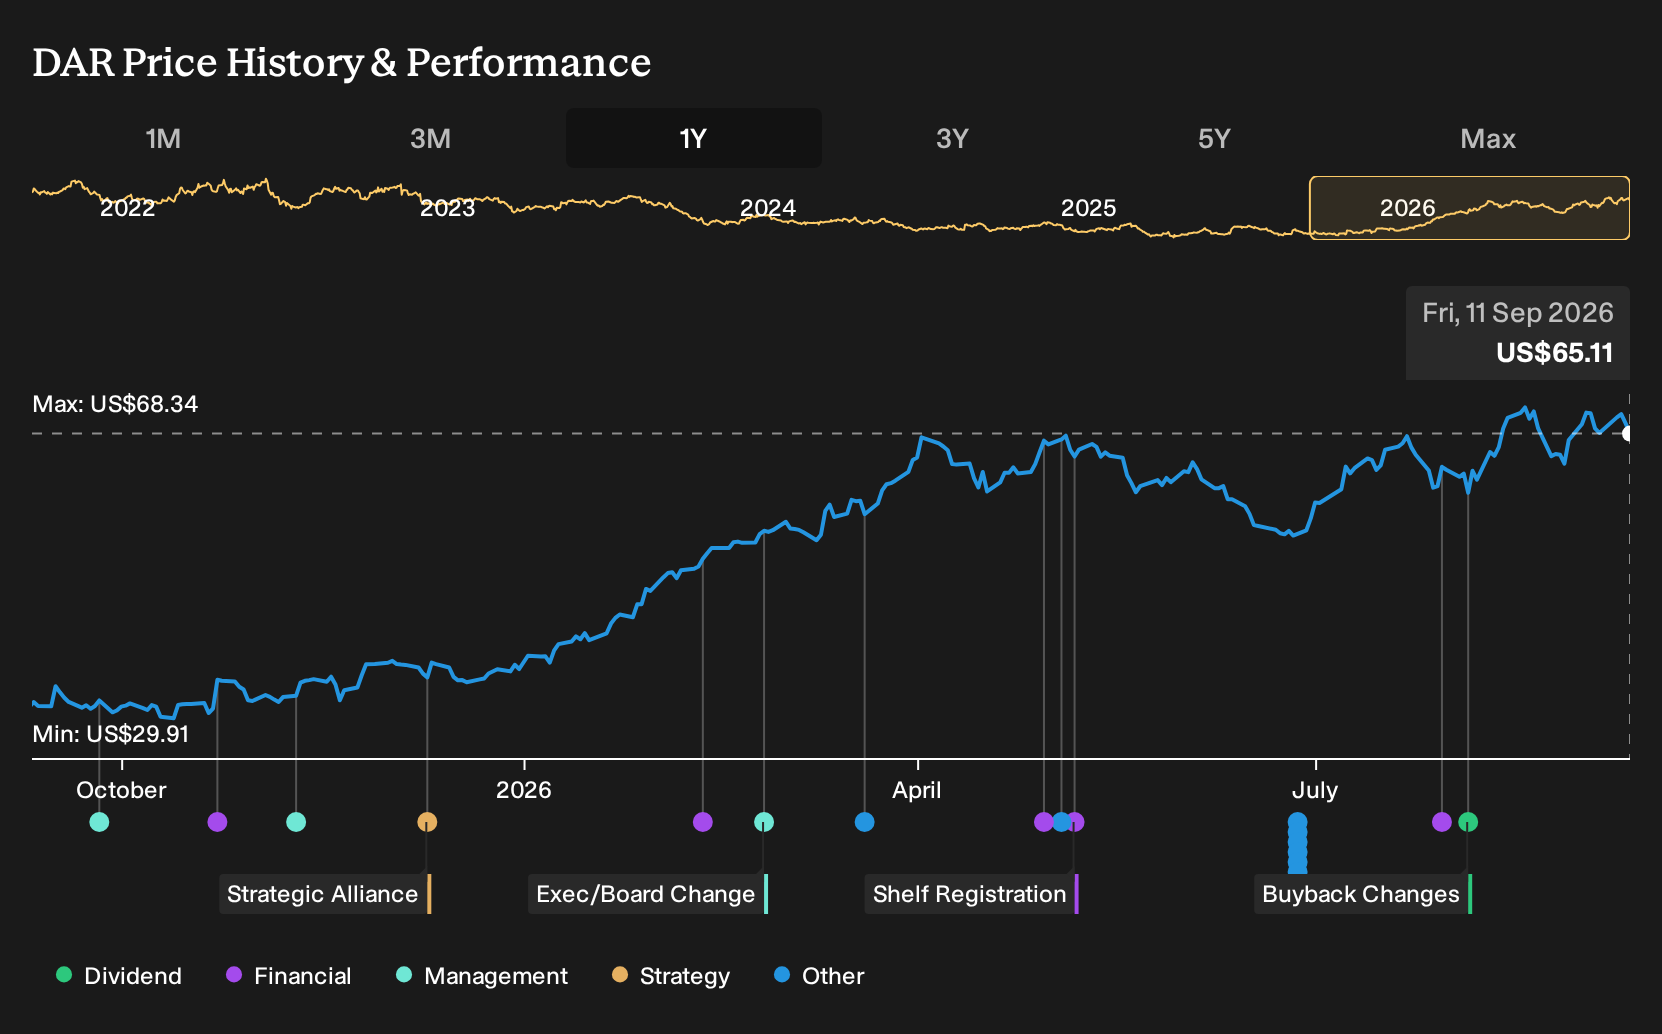Image resolution: width=1662 pixels, height=1034 pixels.
Task: Click purple Financial dot beside green Dividend dot
Action: point(1442,822)
